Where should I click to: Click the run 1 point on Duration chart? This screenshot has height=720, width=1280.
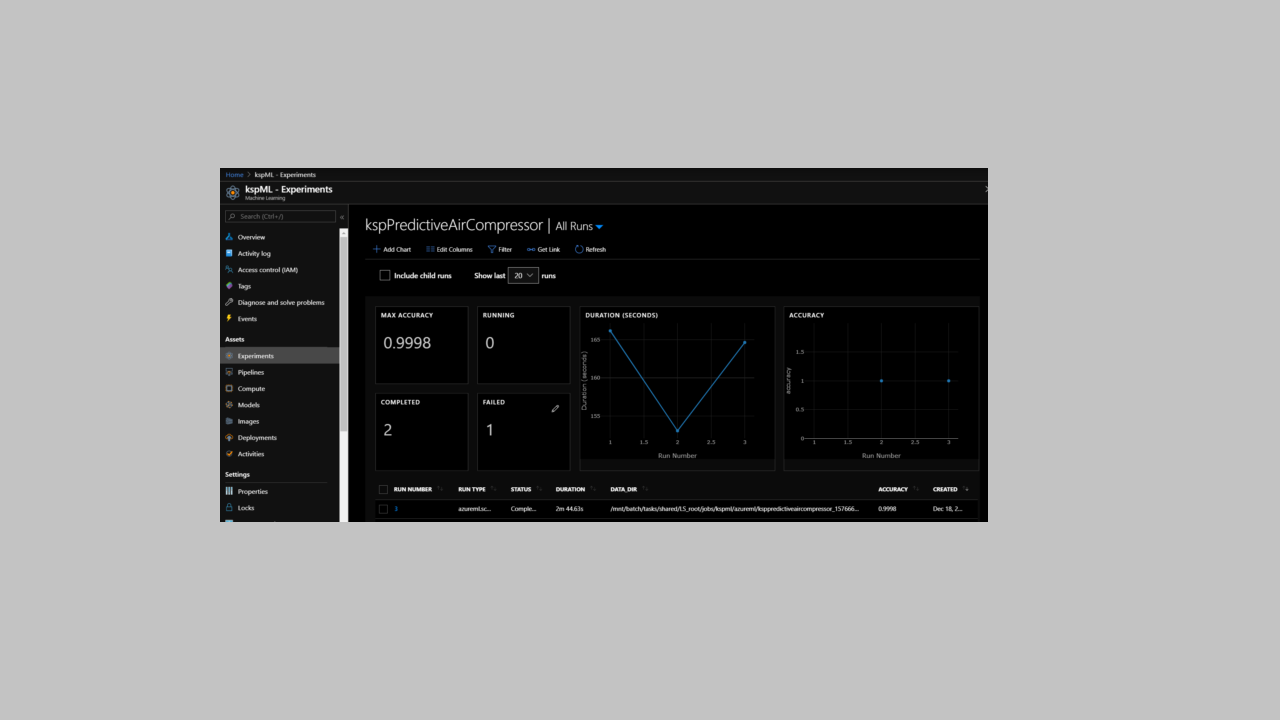pyautogui.click(x=610, y=331)
